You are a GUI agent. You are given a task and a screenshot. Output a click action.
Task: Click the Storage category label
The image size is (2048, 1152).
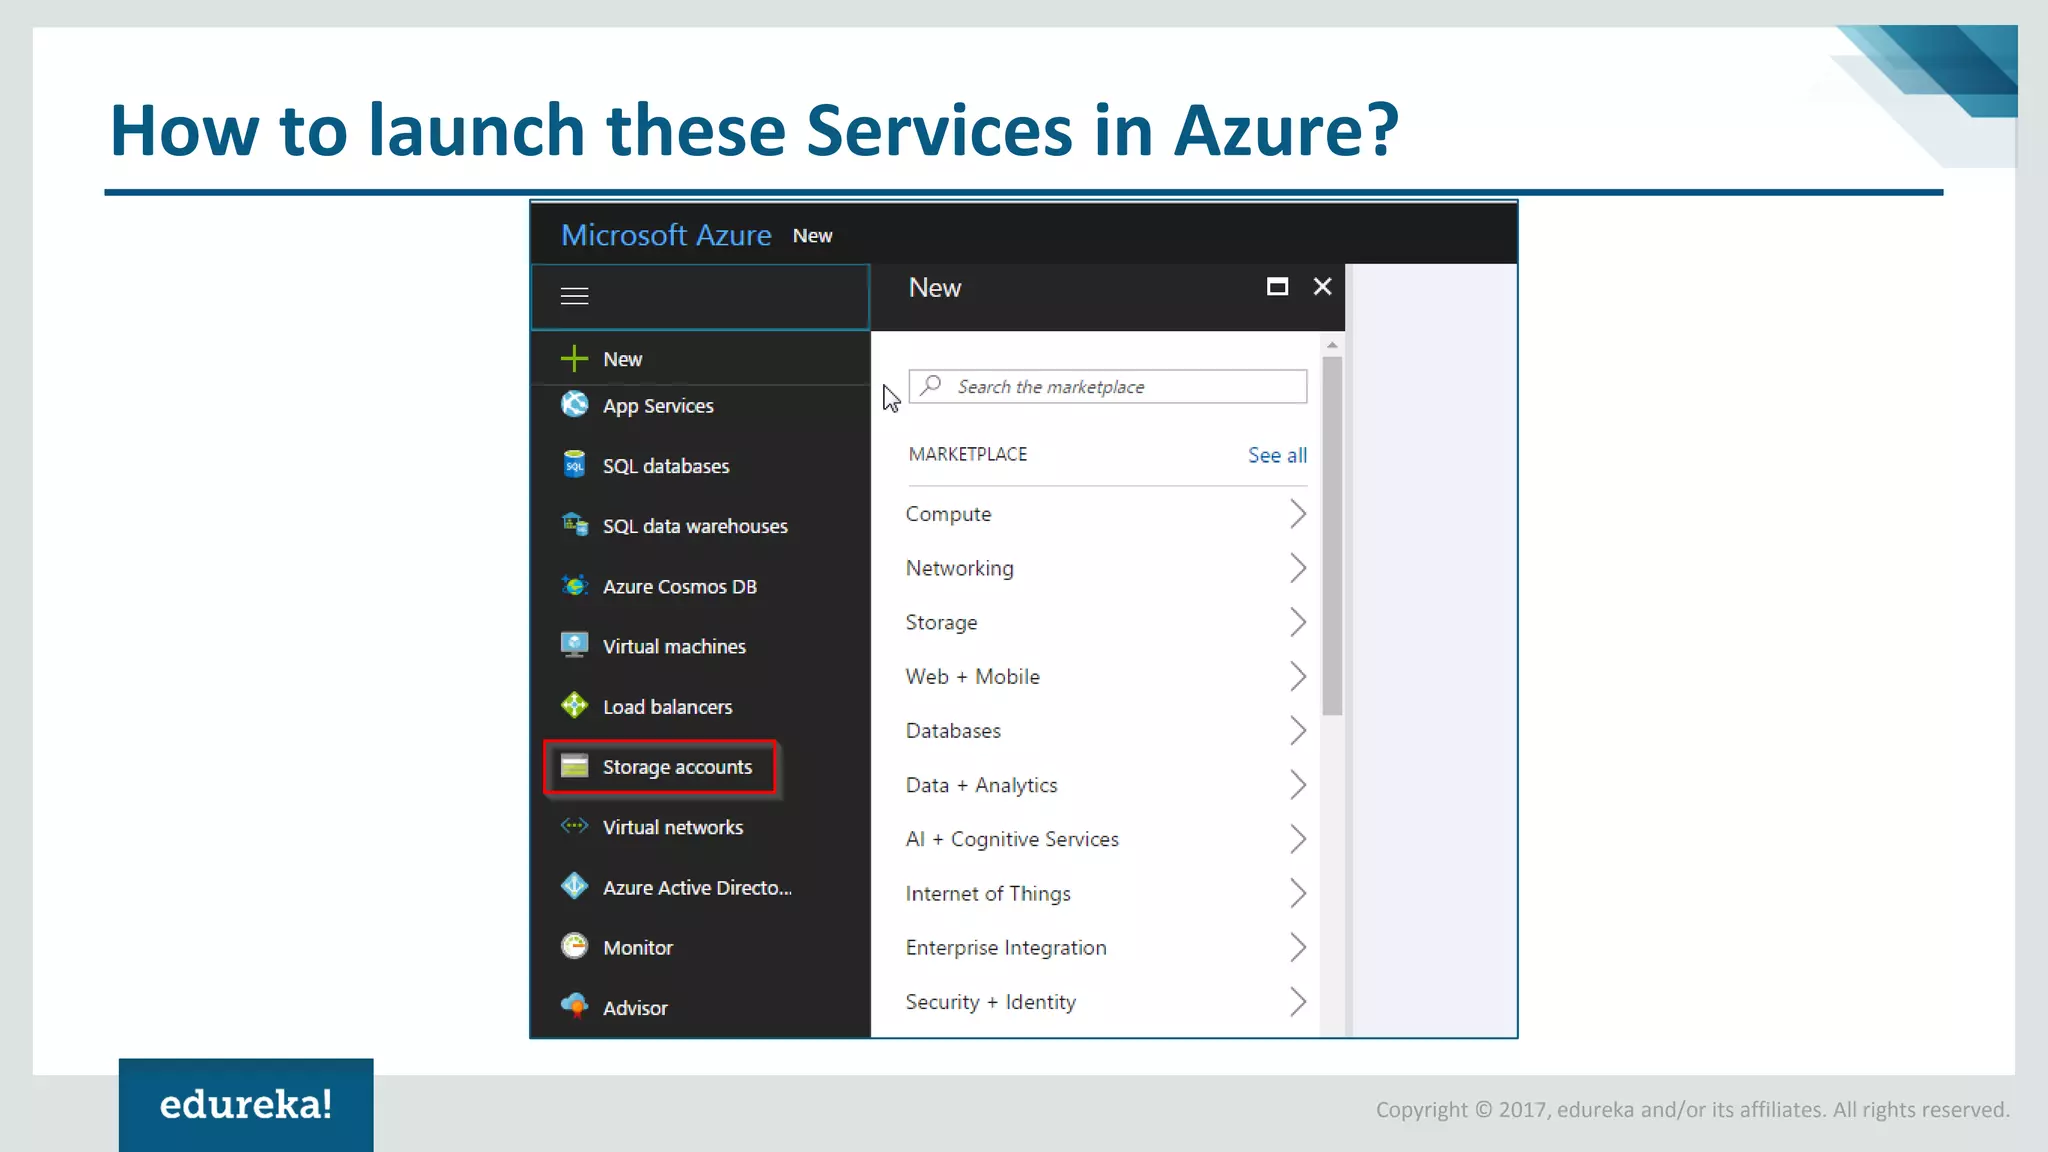point(941,622)
